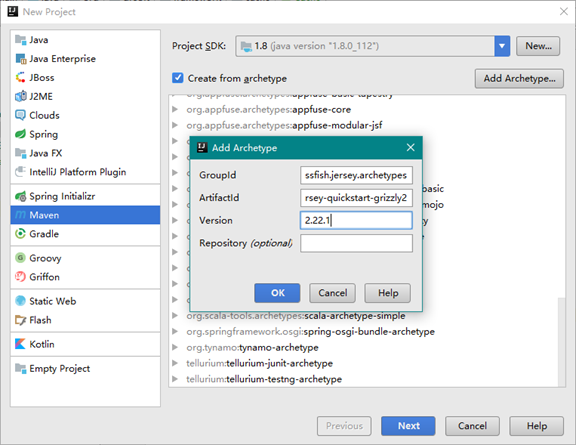Select the Java project type icon
The height and width of the screenshot is (445, 576).
[21, 40]
